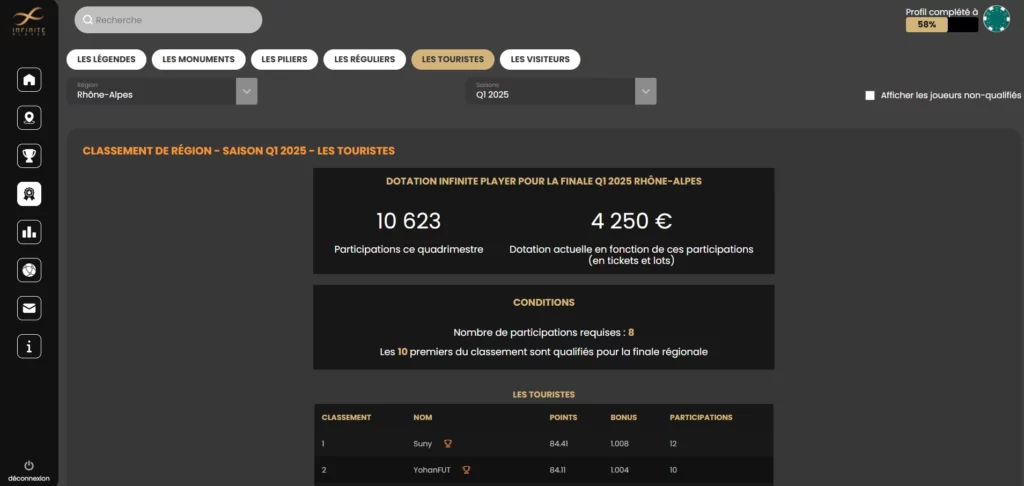Select the ranking ribbon badge icon

[29, 194]
